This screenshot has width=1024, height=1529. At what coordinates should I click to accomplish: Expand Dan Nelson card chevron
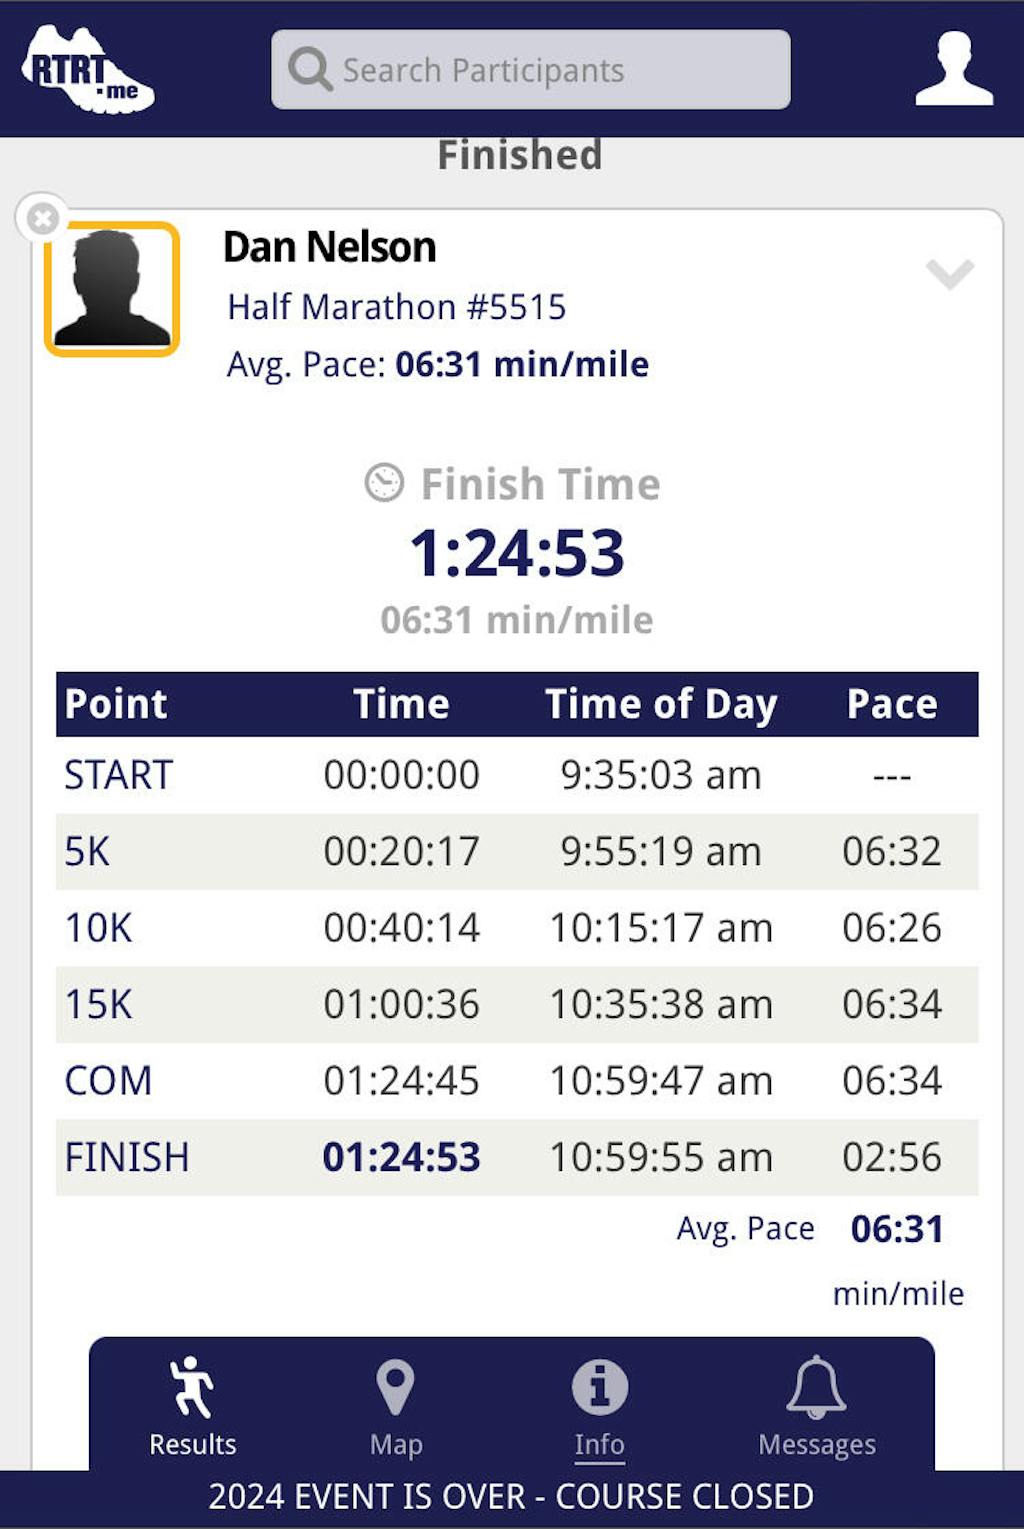949,273
